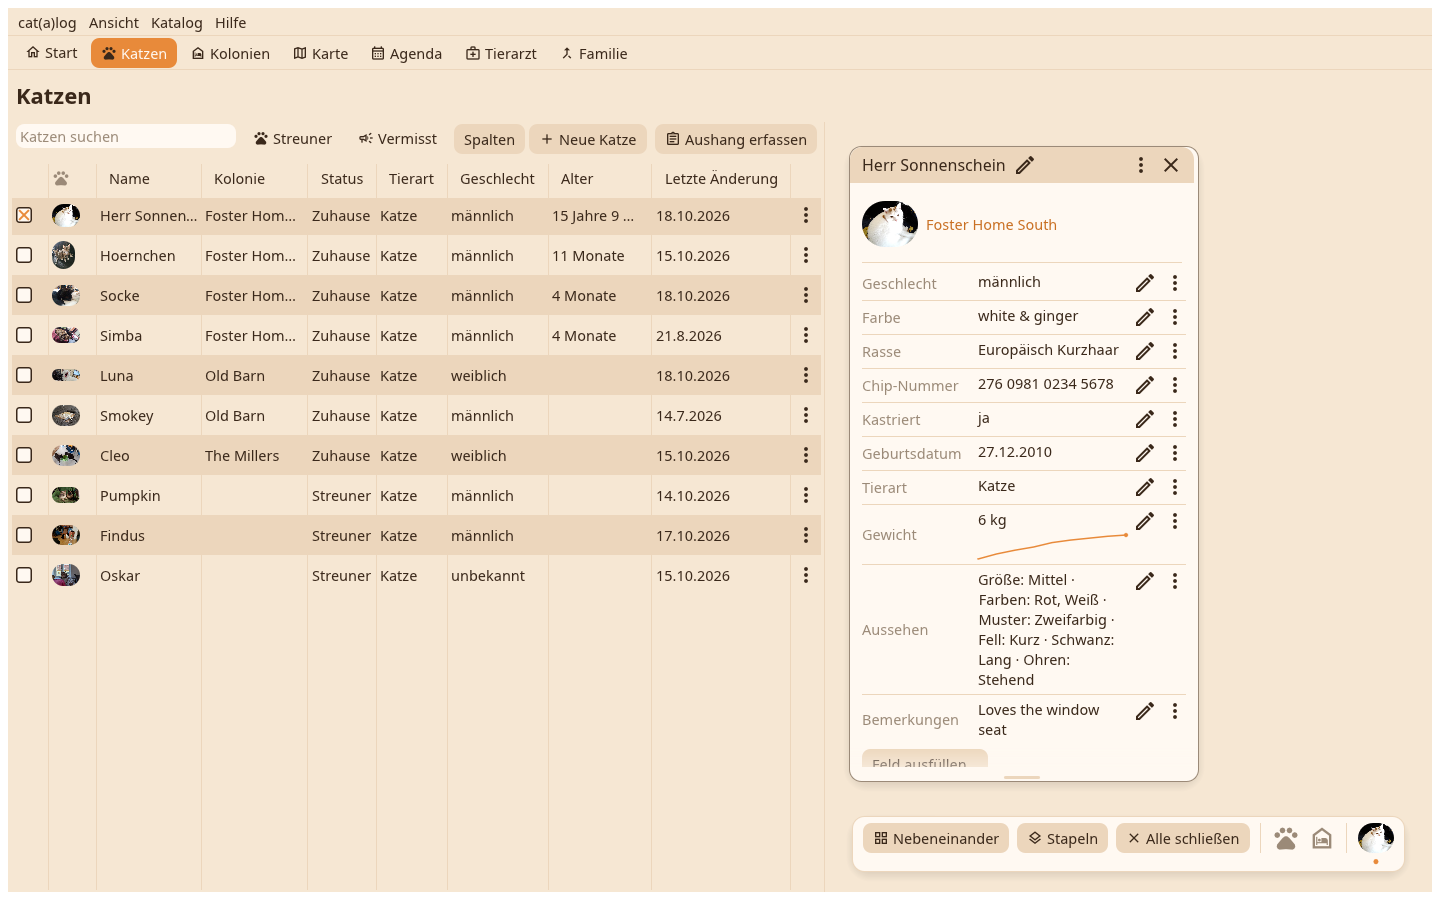Viewport: 1440px width, 900px height.
Task: Edit the Geschlecht field with pencil icon
Action: (x=1145, y=283)
